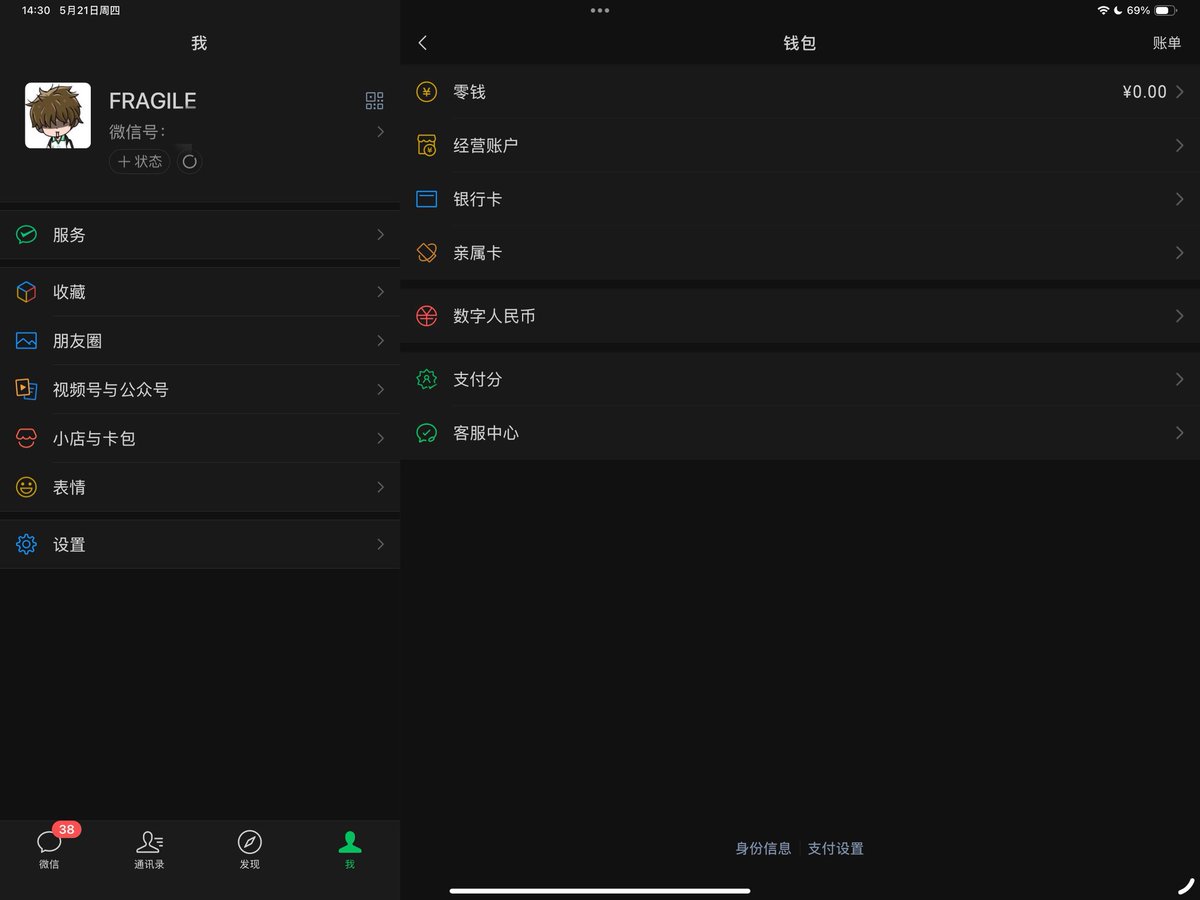
Task: Open 账单 bills in the top bar
Action: 1167,43
